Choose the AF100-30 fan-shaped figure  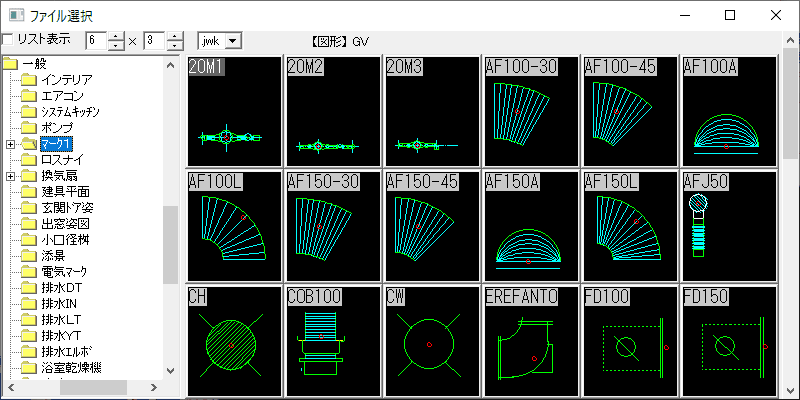[x=531, y=110]
